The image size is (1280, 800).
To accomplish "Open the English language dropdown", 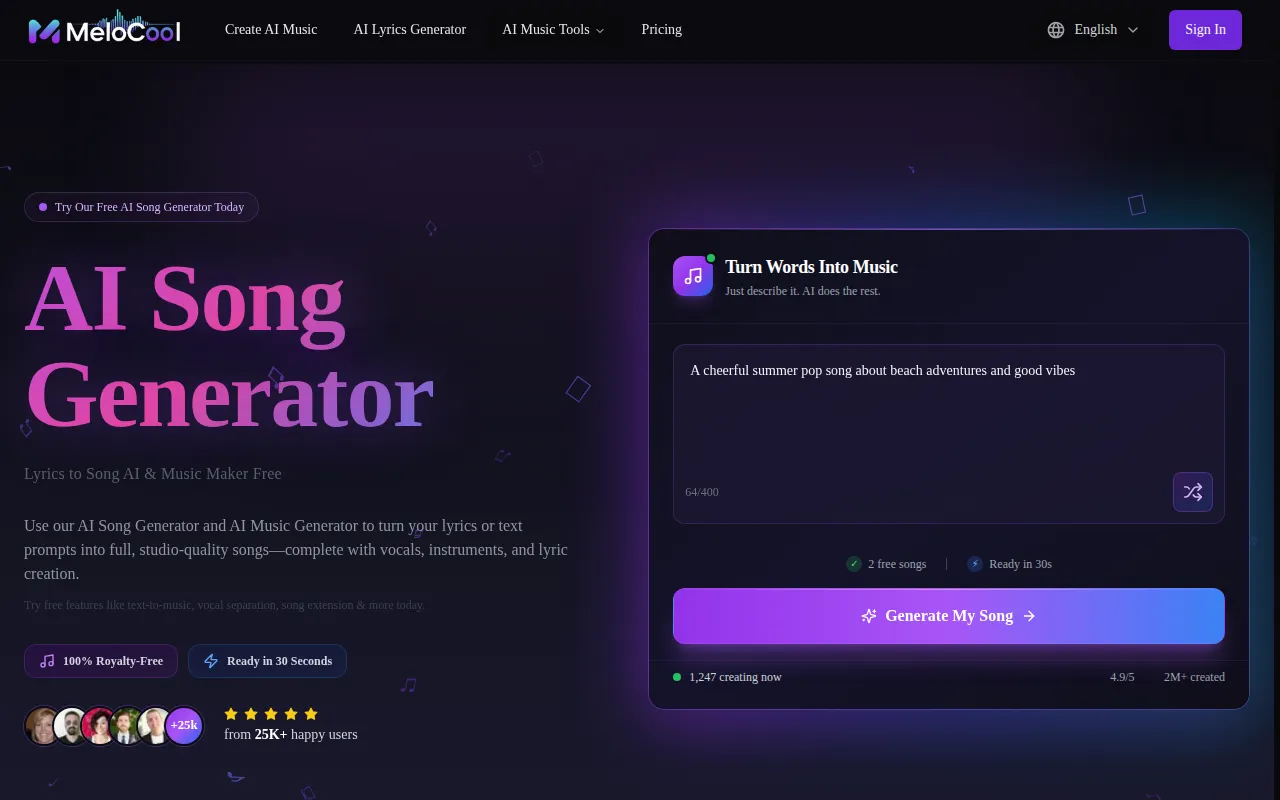I will point(1093,30).
